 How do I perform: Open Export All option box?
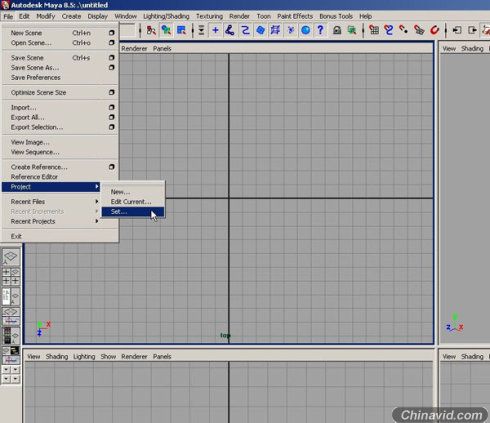coord(112,117)
